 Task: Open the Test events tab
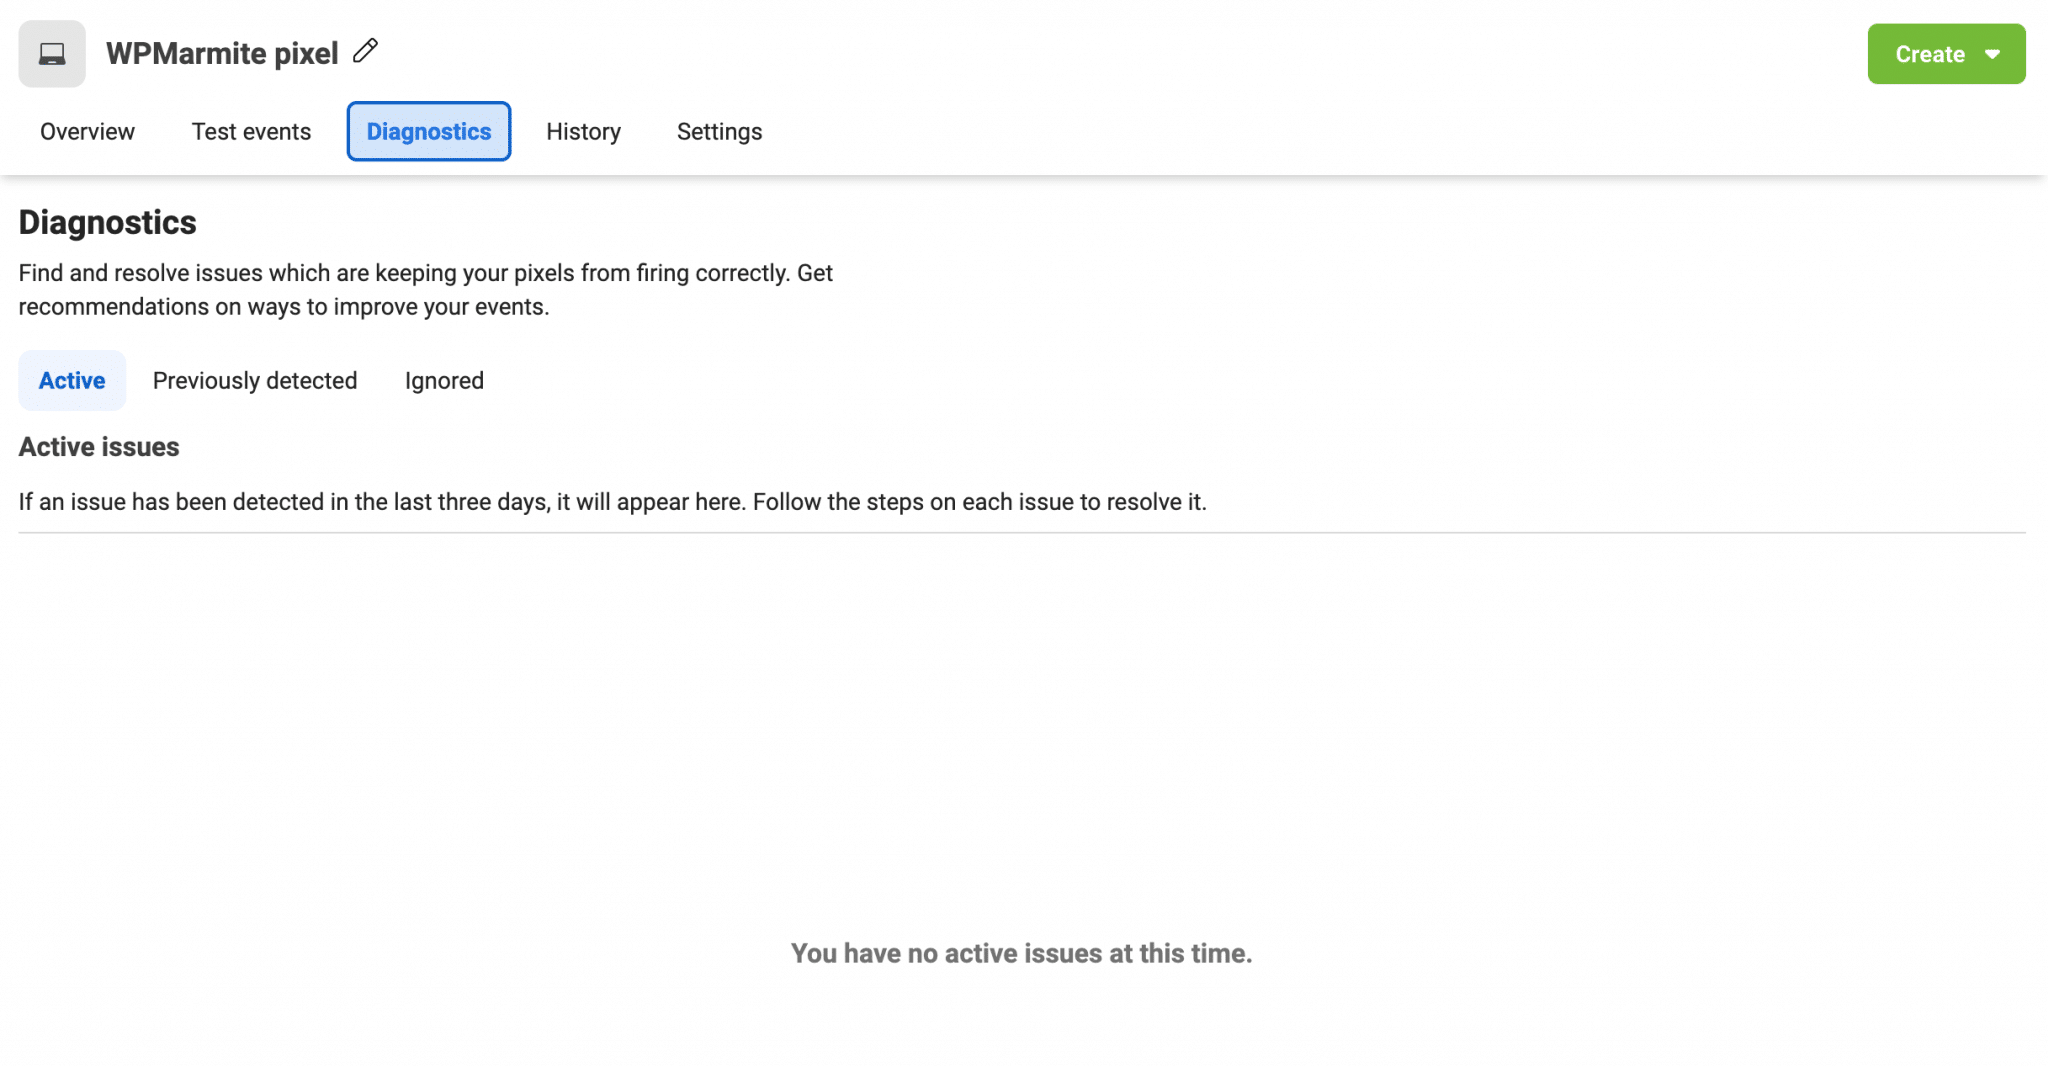pyautogui.click(x=251, y=131)
